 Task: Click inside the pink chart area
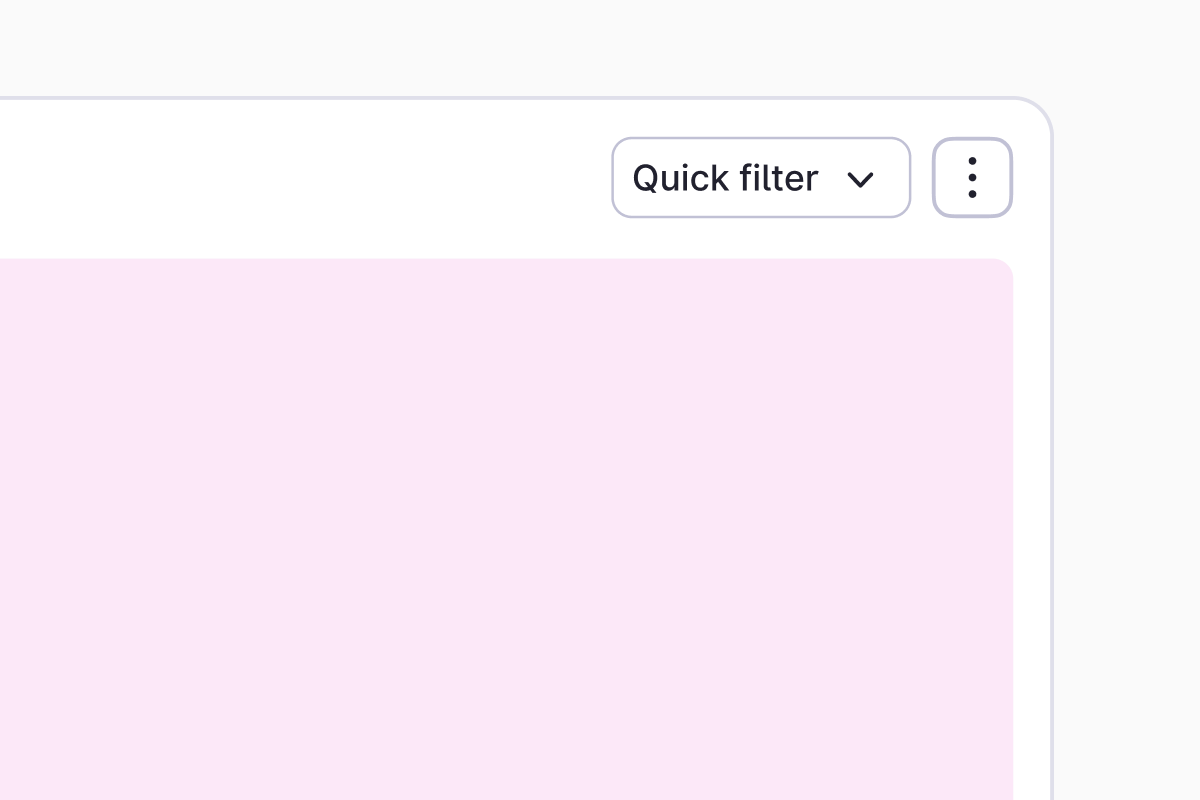point(500,520)
